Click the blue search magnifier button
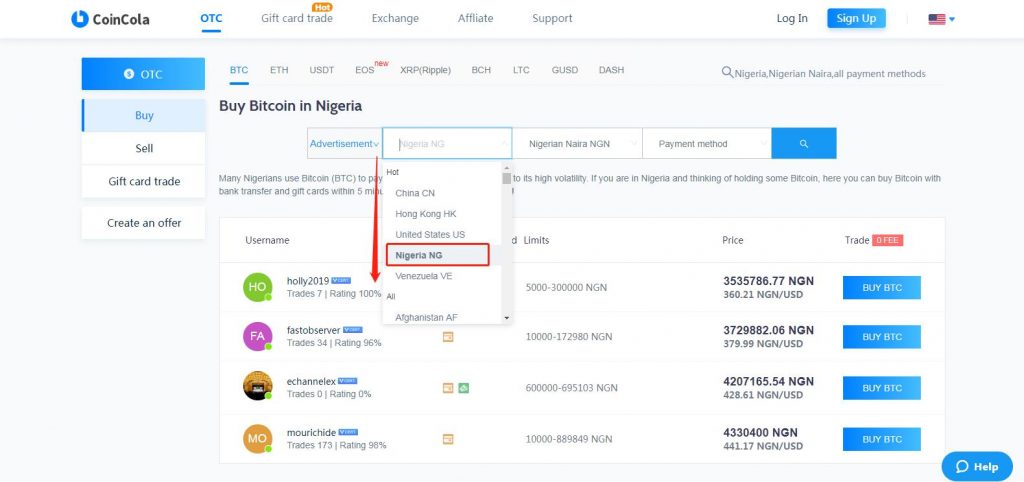 pos(804,144)
